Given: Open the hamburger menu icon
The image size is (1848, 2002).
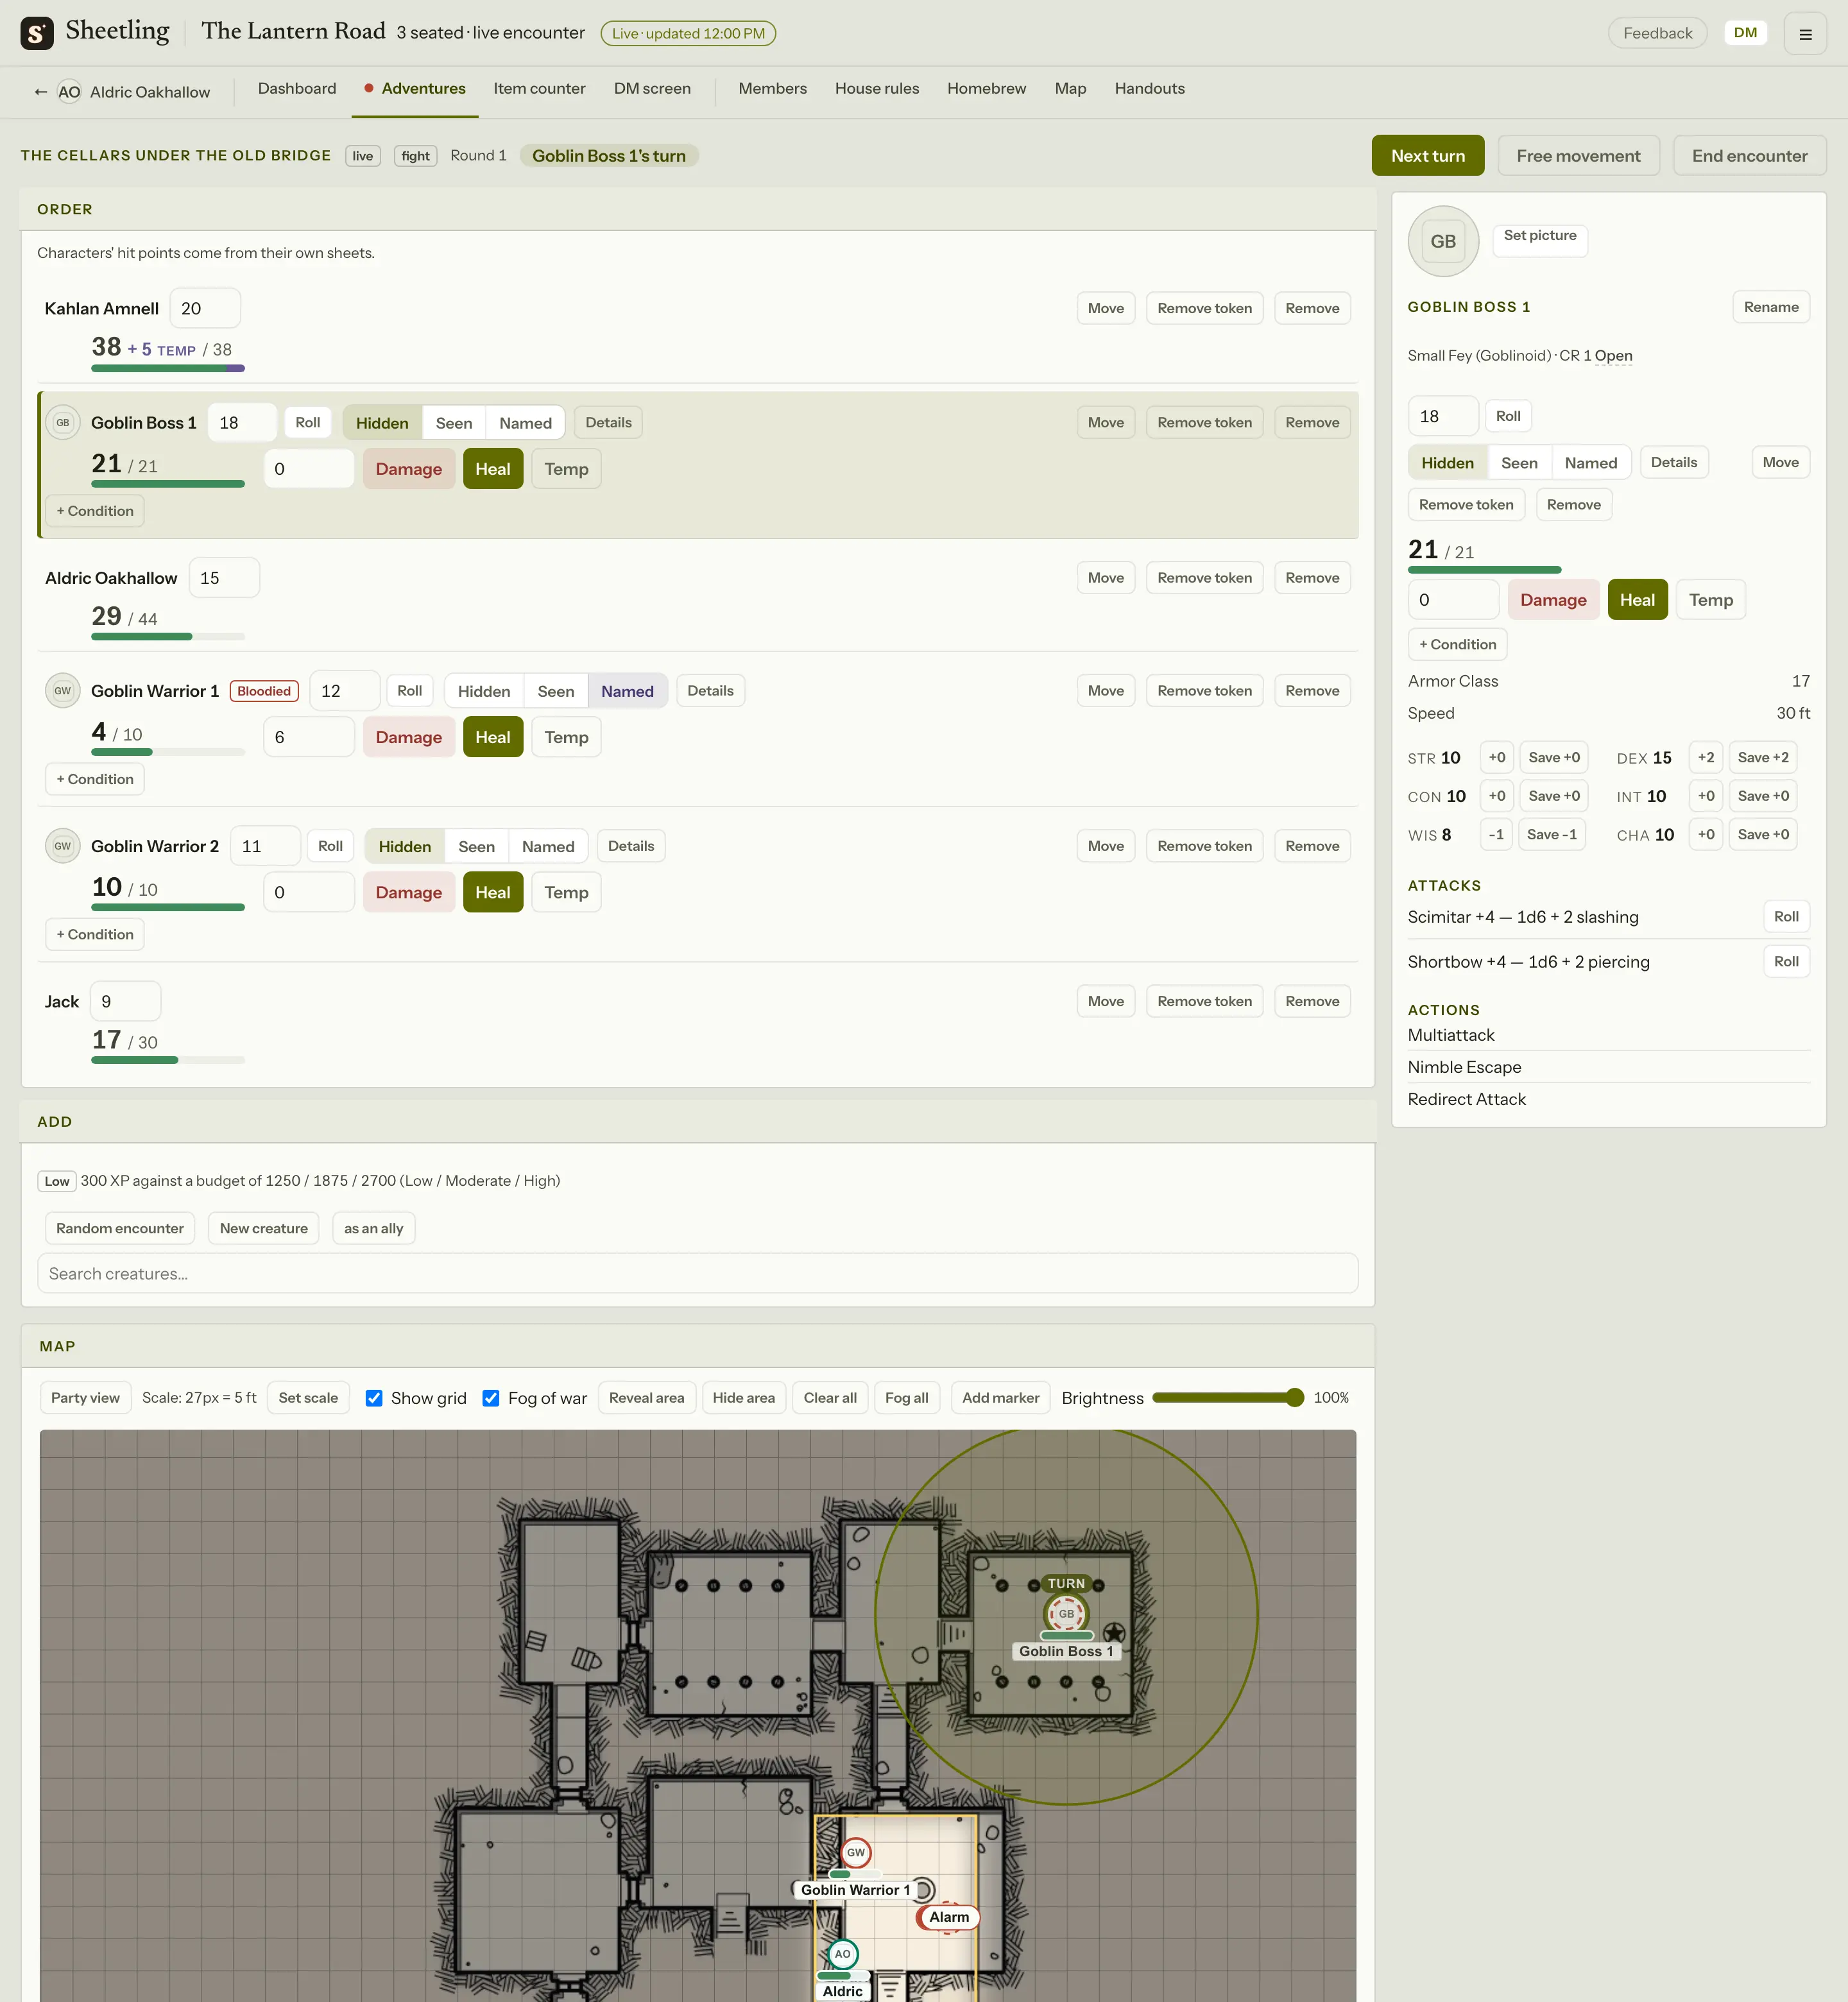Looking at the screenshot, I should point(1805,34).
